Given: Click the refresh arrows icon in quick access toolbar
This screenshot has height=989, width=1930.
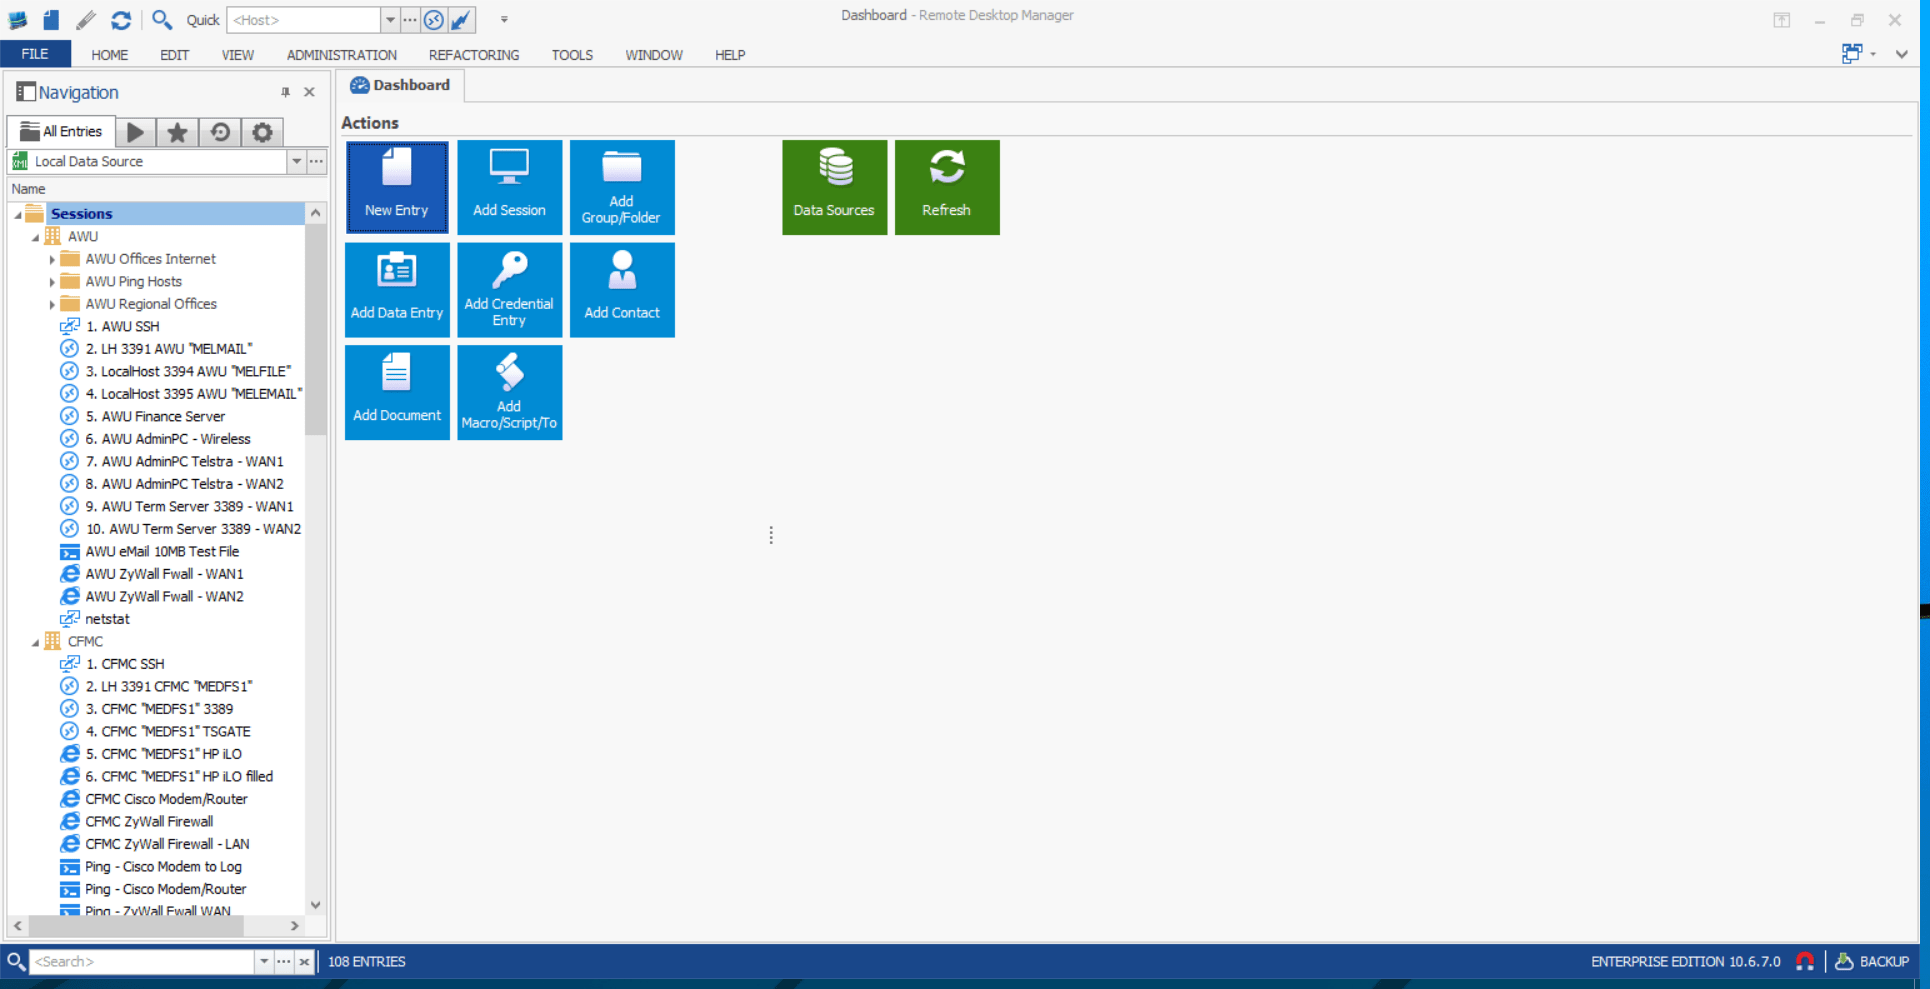Looking at the screenshot, I should pos(121,20).
